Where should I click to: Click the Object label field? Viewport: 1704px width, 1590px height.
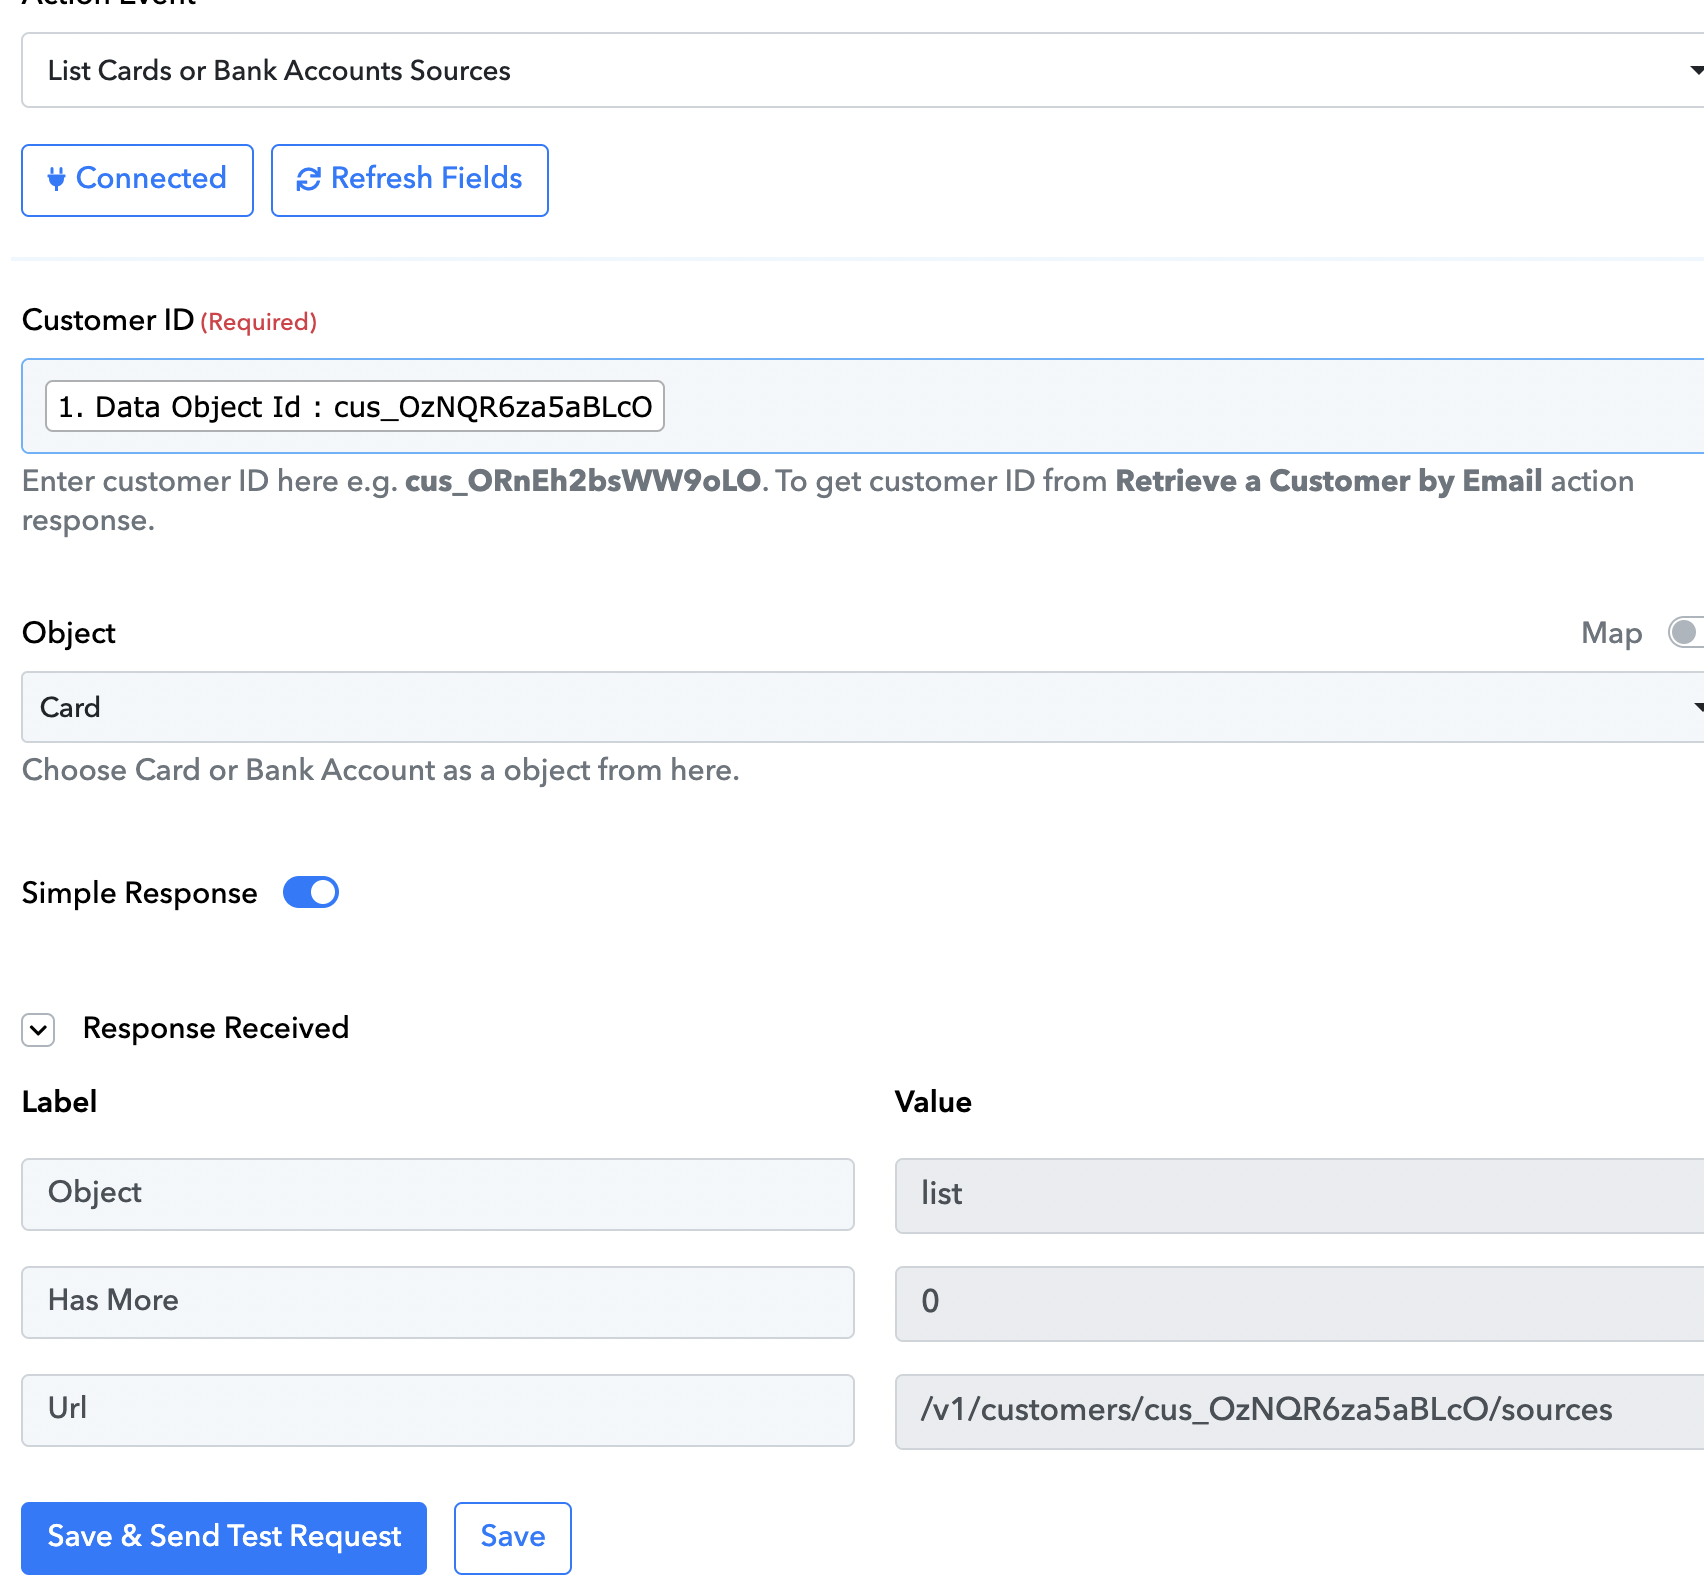438,1194
